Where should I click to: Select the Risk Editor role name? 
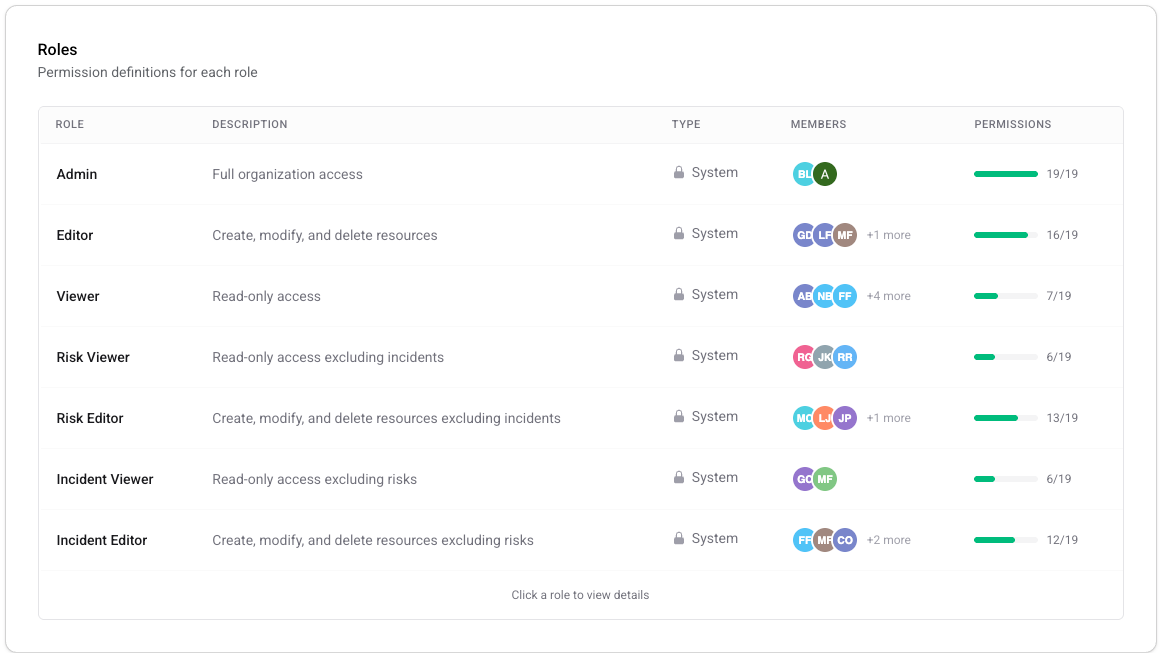point(90,418)
